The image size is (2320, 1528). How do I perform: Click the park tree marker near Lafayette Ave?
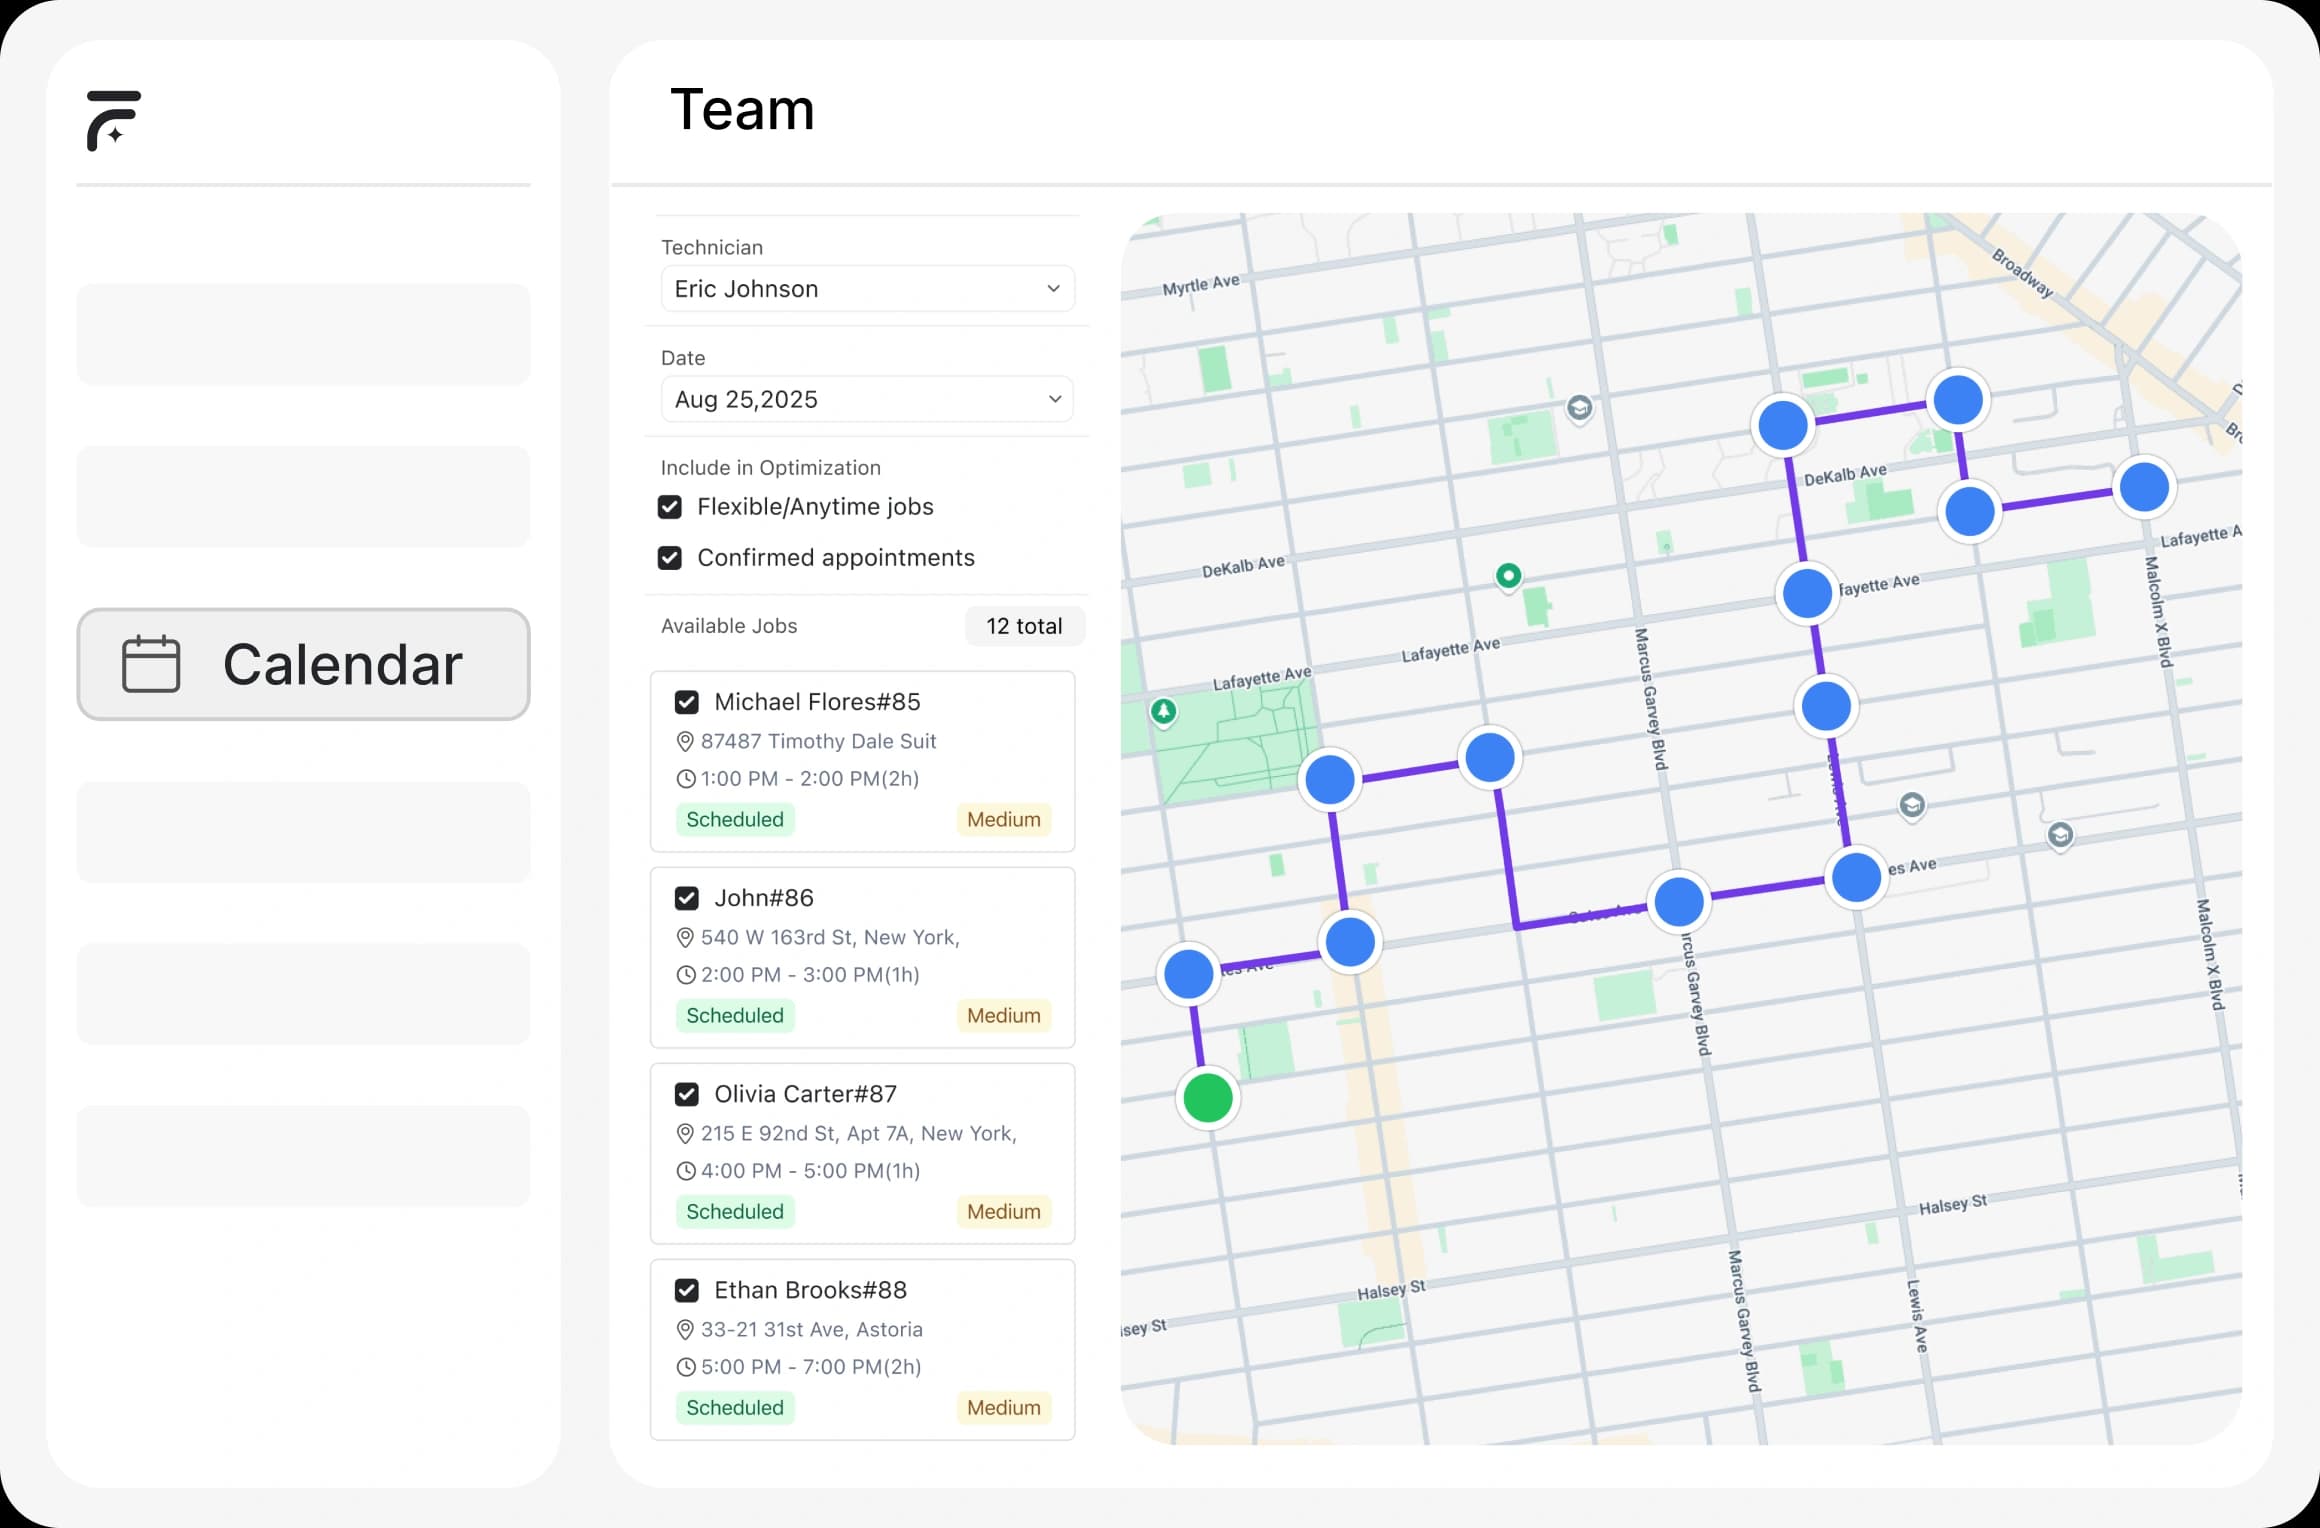click(x=1163, y=711)
